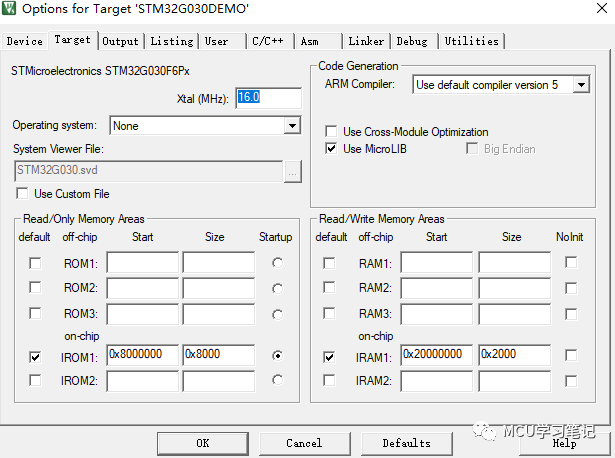Uncheck the IROM1 default checkbox

click(35, 357)
